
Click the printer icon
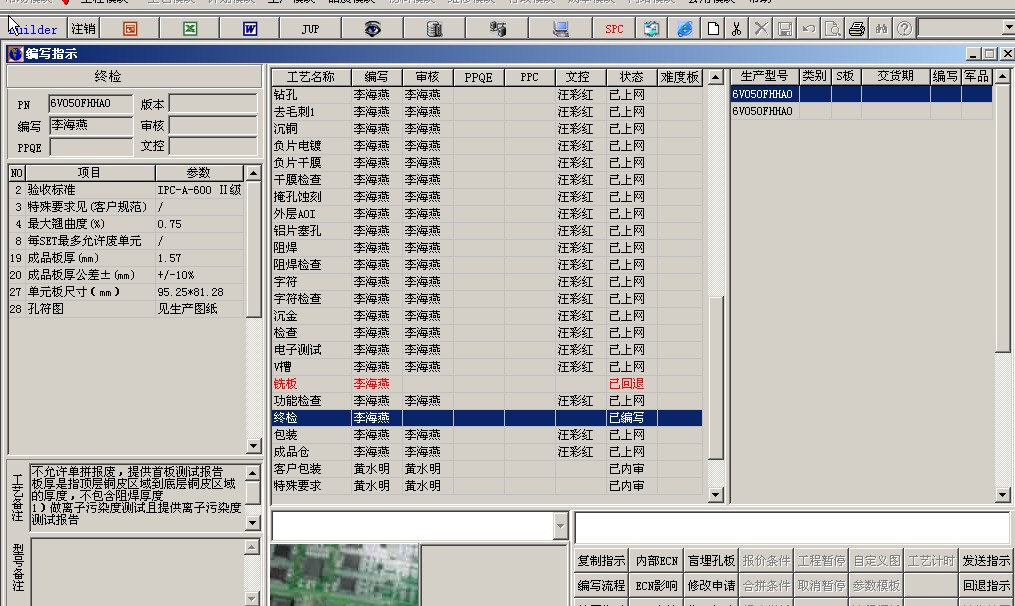(856, 28)
